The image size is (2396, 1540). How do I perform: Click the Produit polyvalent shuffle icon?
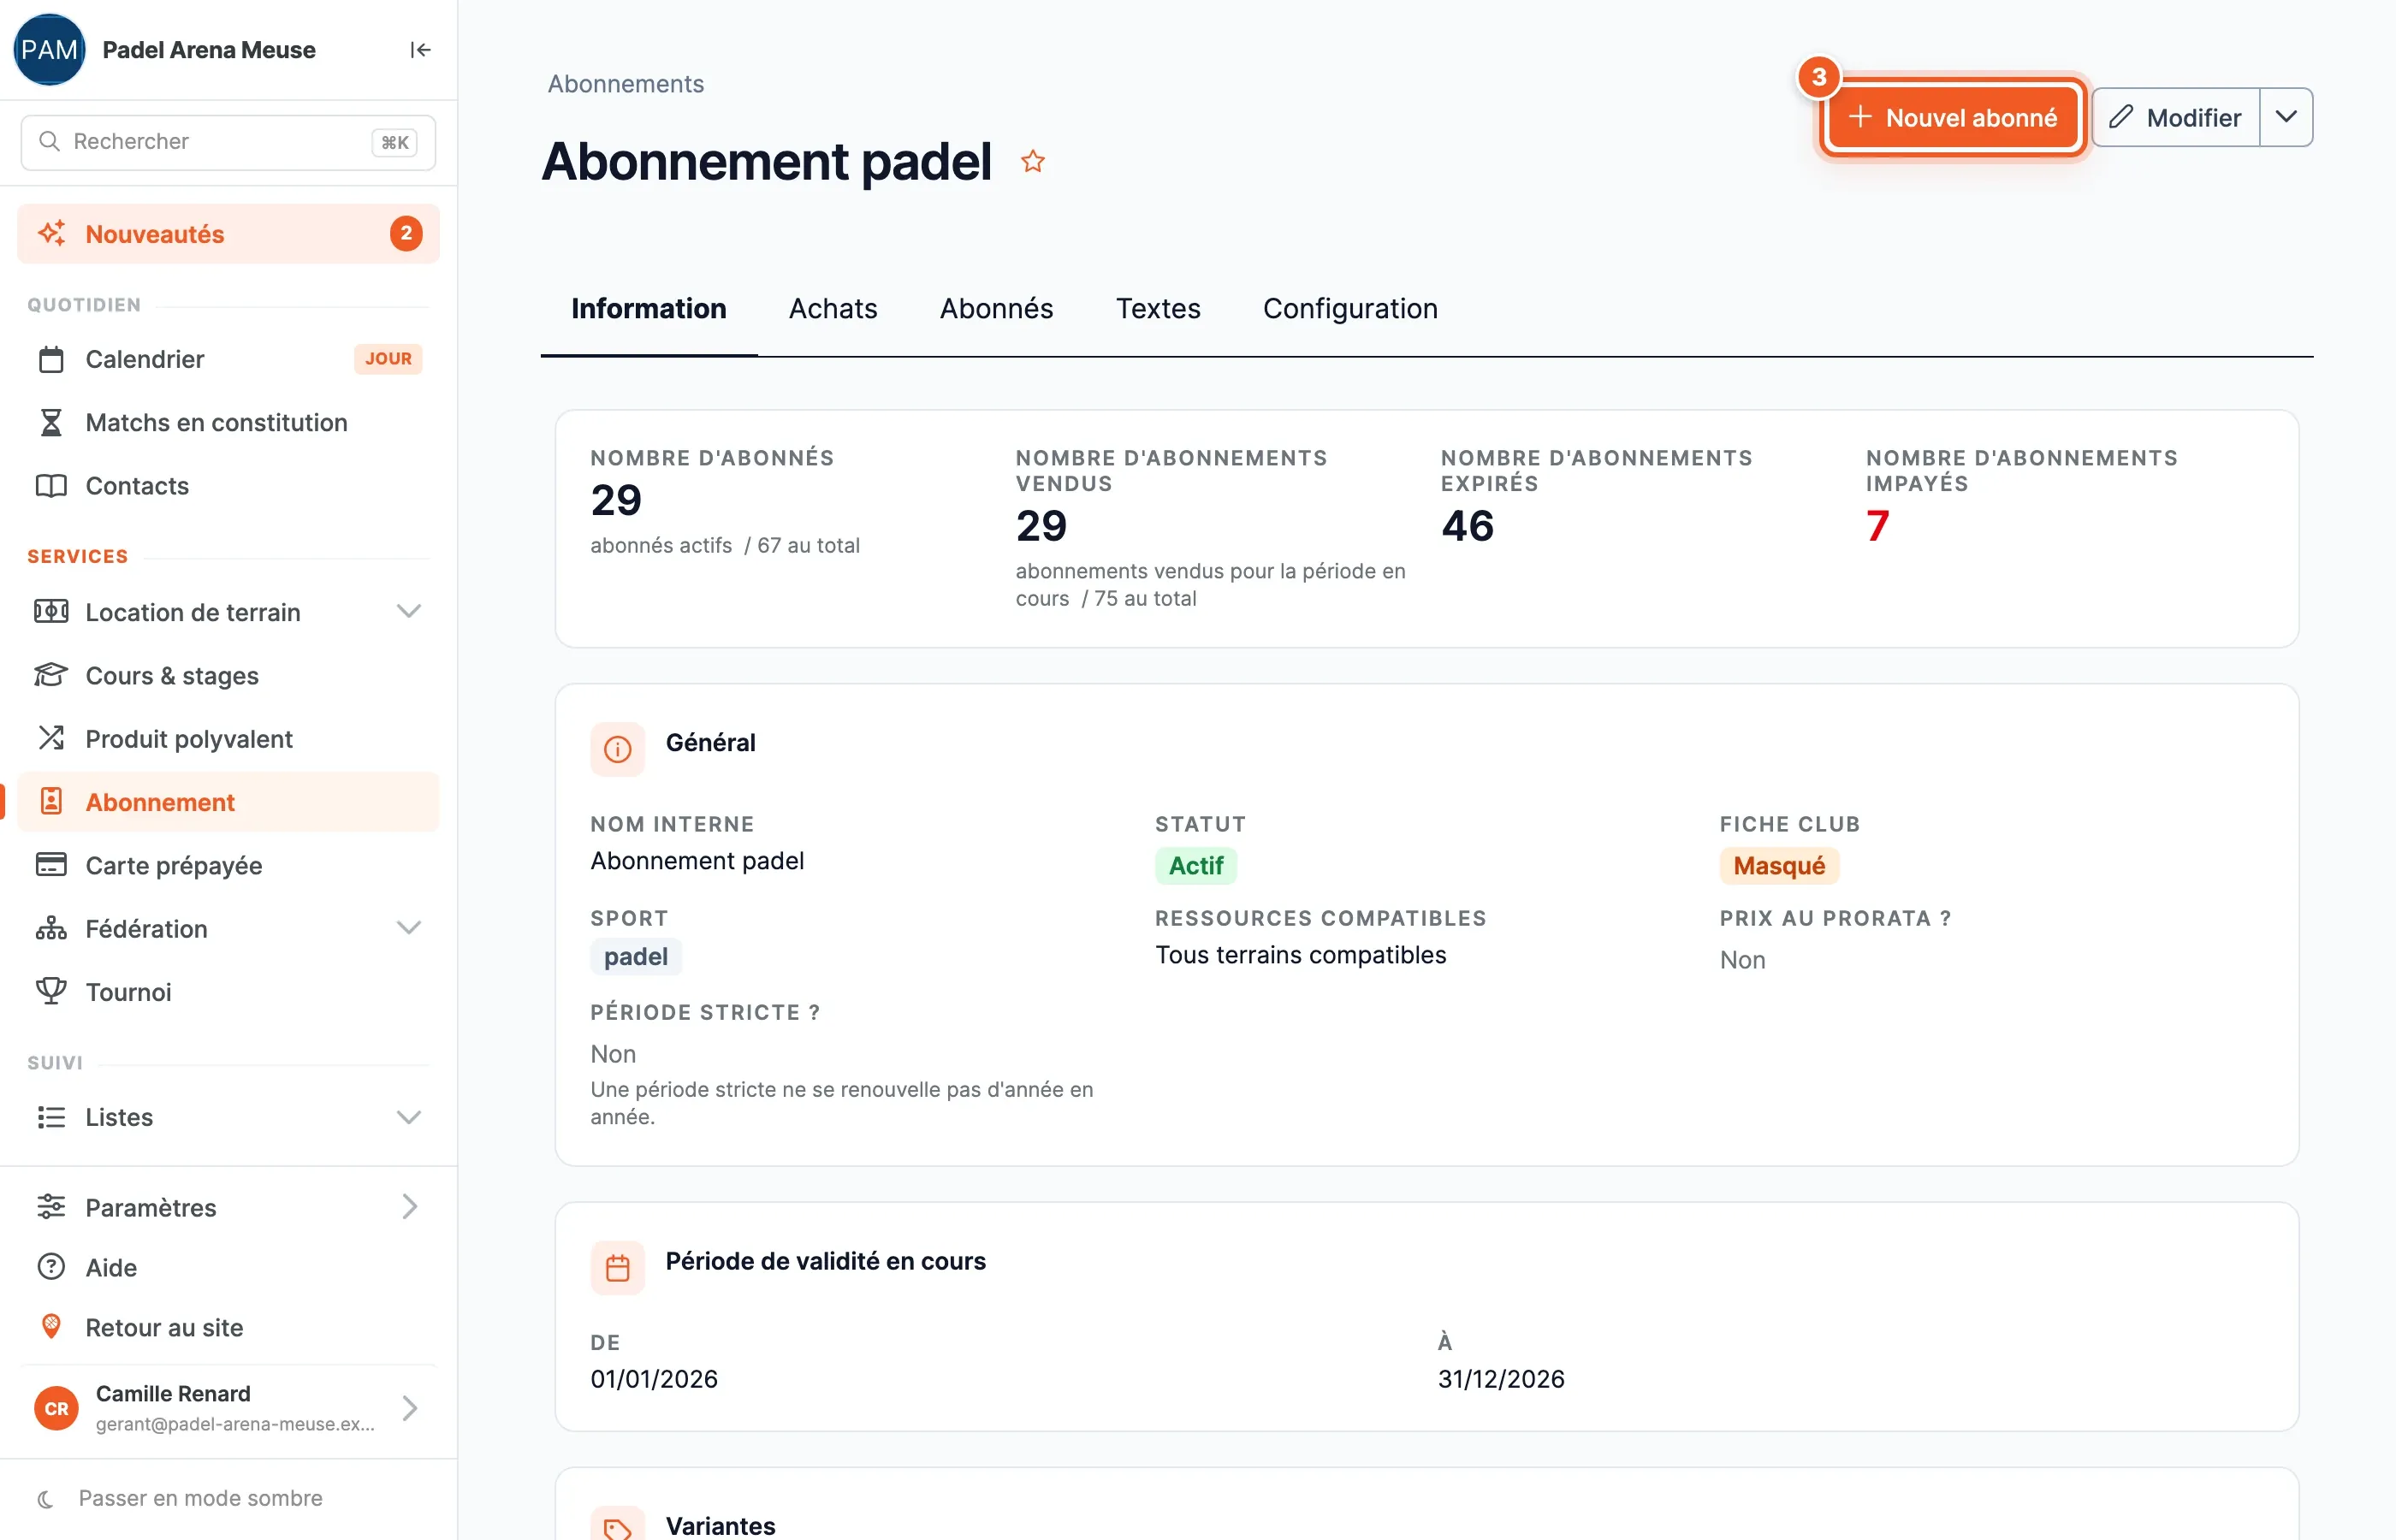pos(51,738)
